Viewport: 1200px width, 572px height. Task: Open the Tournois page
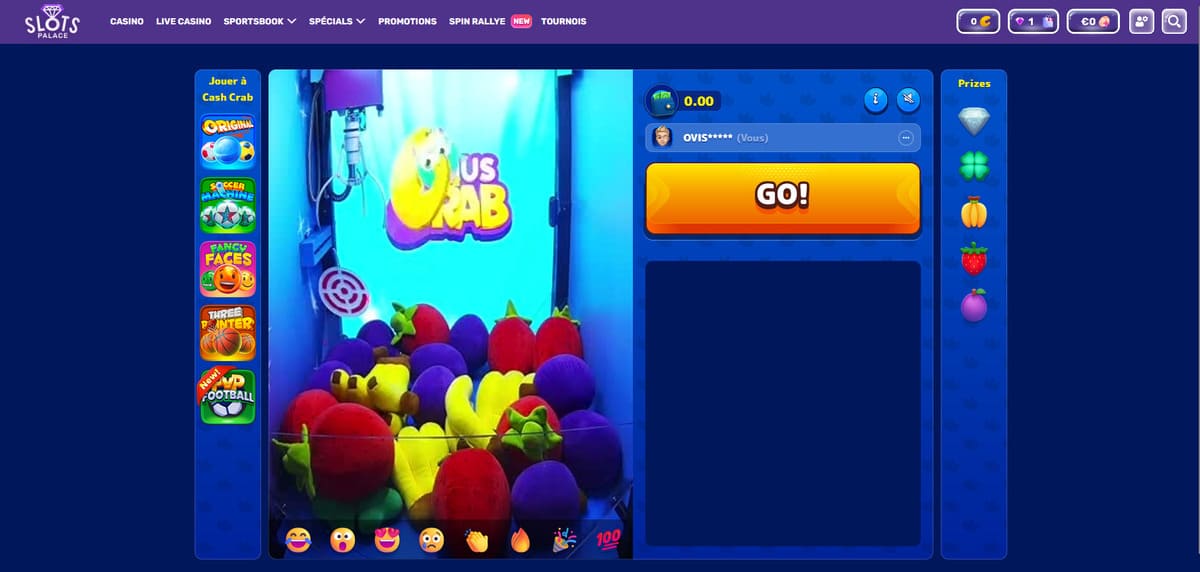564,21
